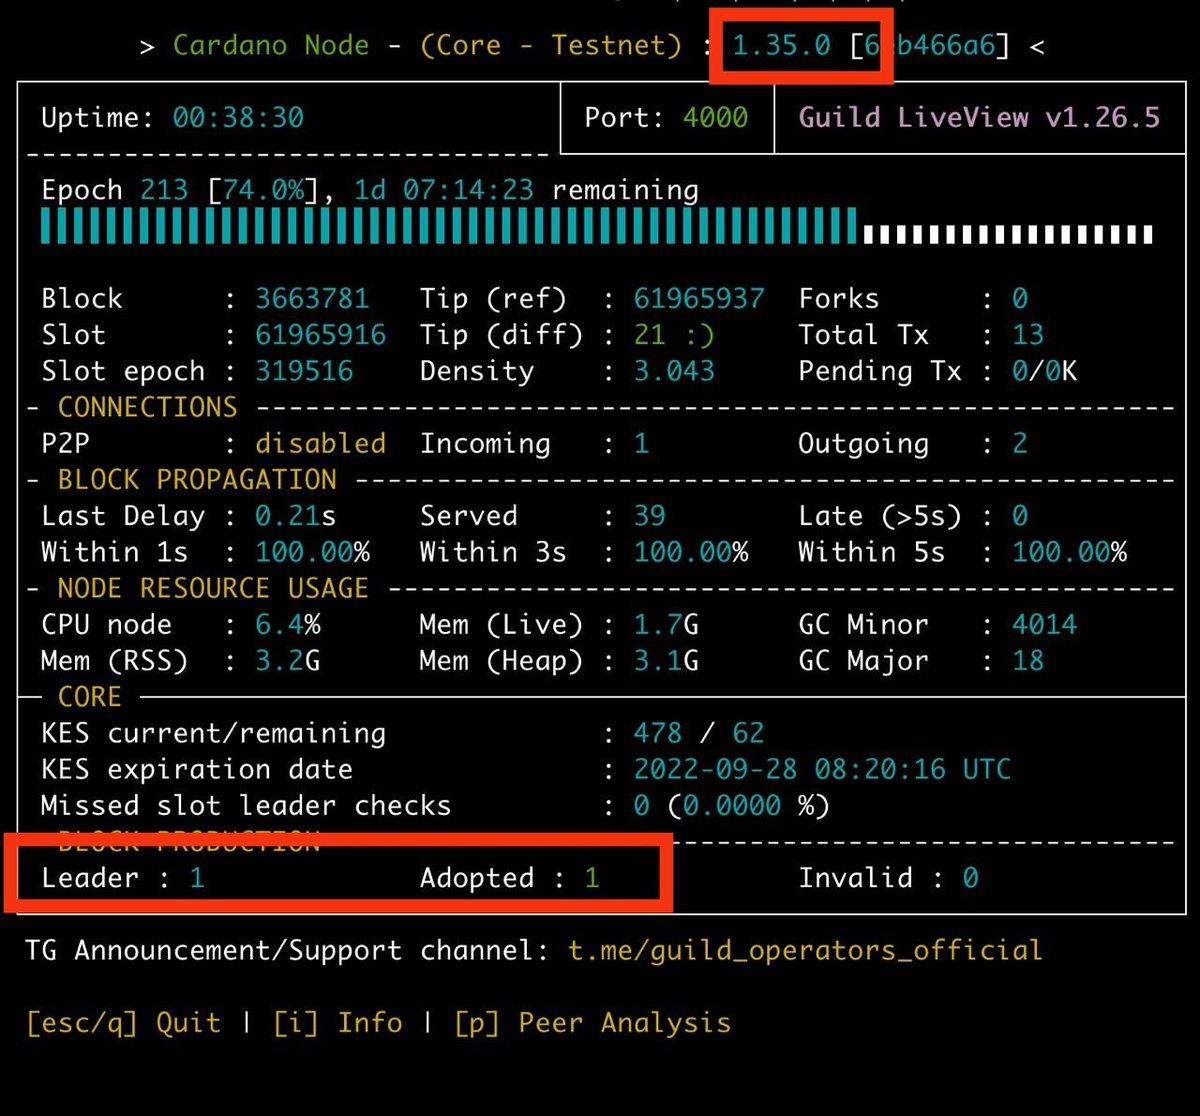Switch to the CORE section header

pos(89,697)
